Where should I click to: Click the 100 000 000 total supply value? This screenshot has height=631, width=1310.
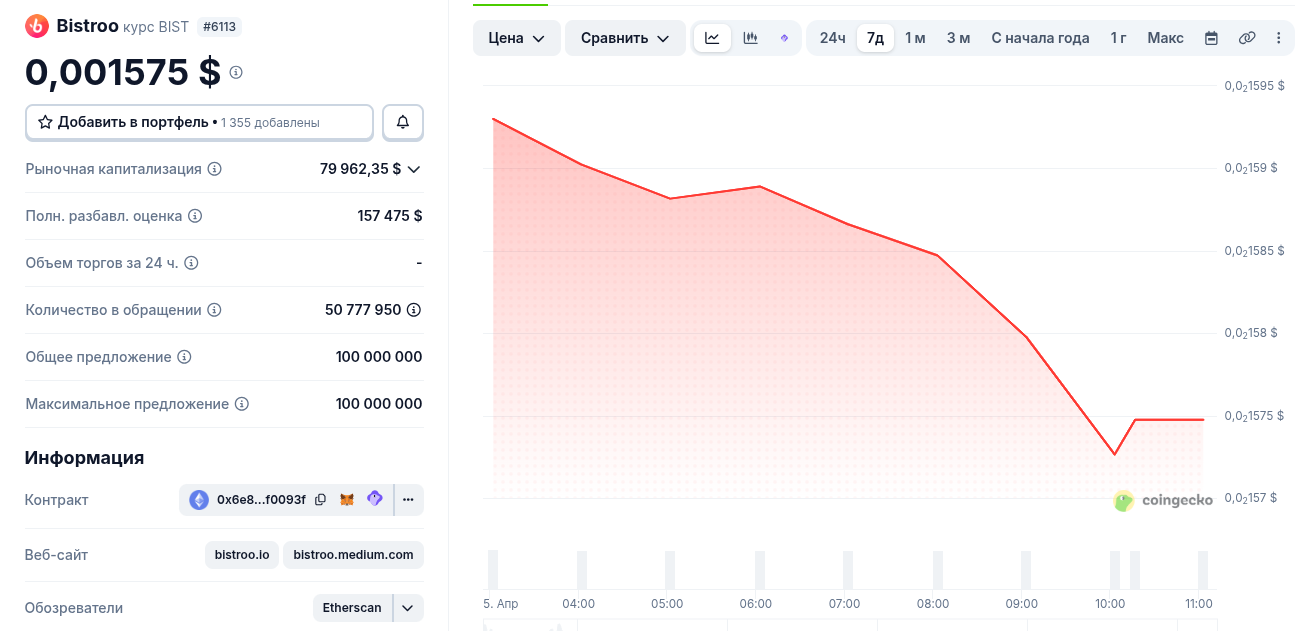[x=379, y=357]
